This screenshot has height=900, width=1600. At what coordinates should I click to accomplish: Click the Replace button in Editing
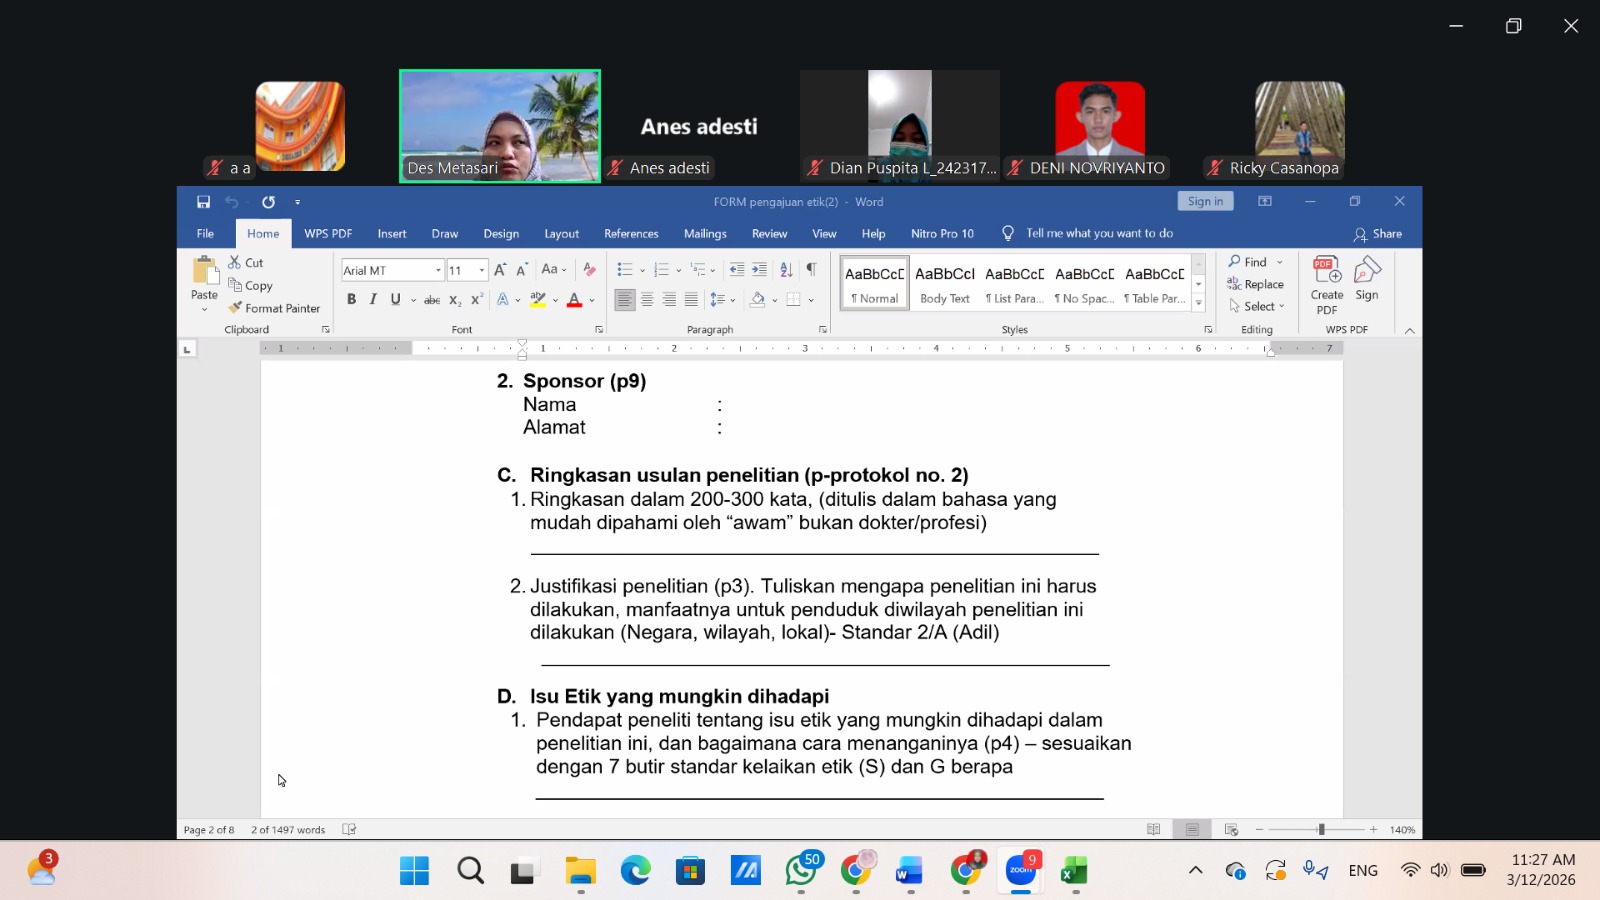(1256, 284)
